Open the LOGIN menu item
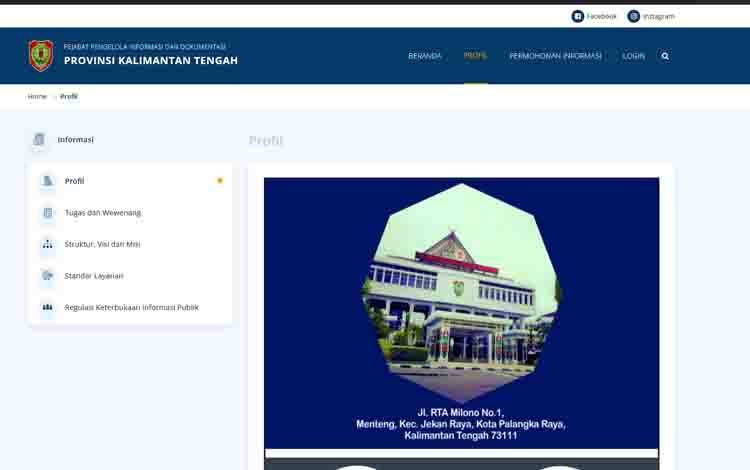 click(633, 56)
